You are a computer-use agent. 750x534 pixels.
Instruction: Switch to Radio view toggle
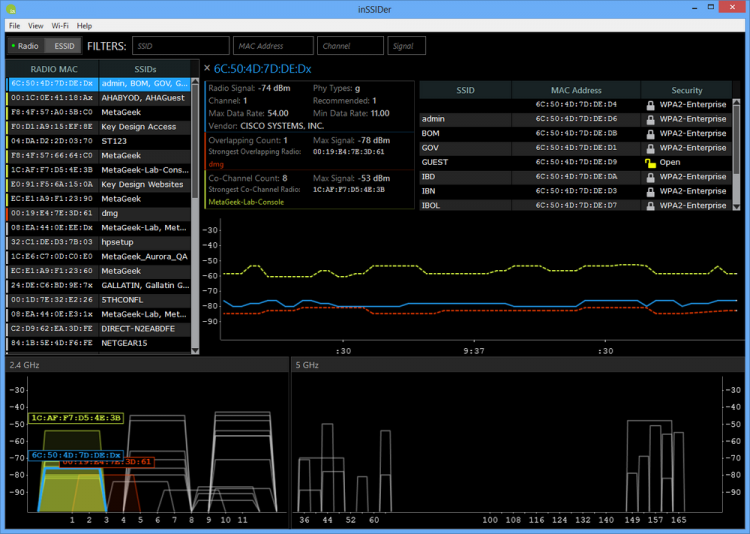coord(25,46)
